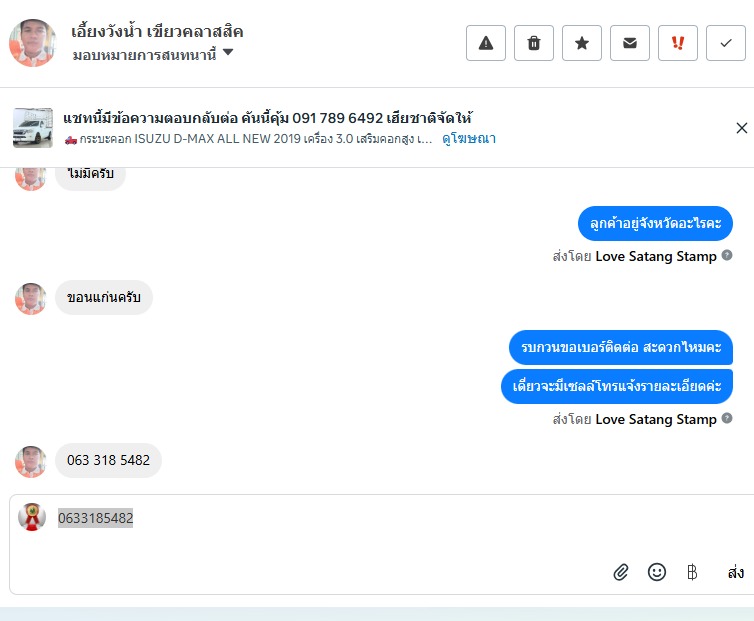
Task: Open the emoji picker
Action: pyautogui.click(x=657, y=572)
